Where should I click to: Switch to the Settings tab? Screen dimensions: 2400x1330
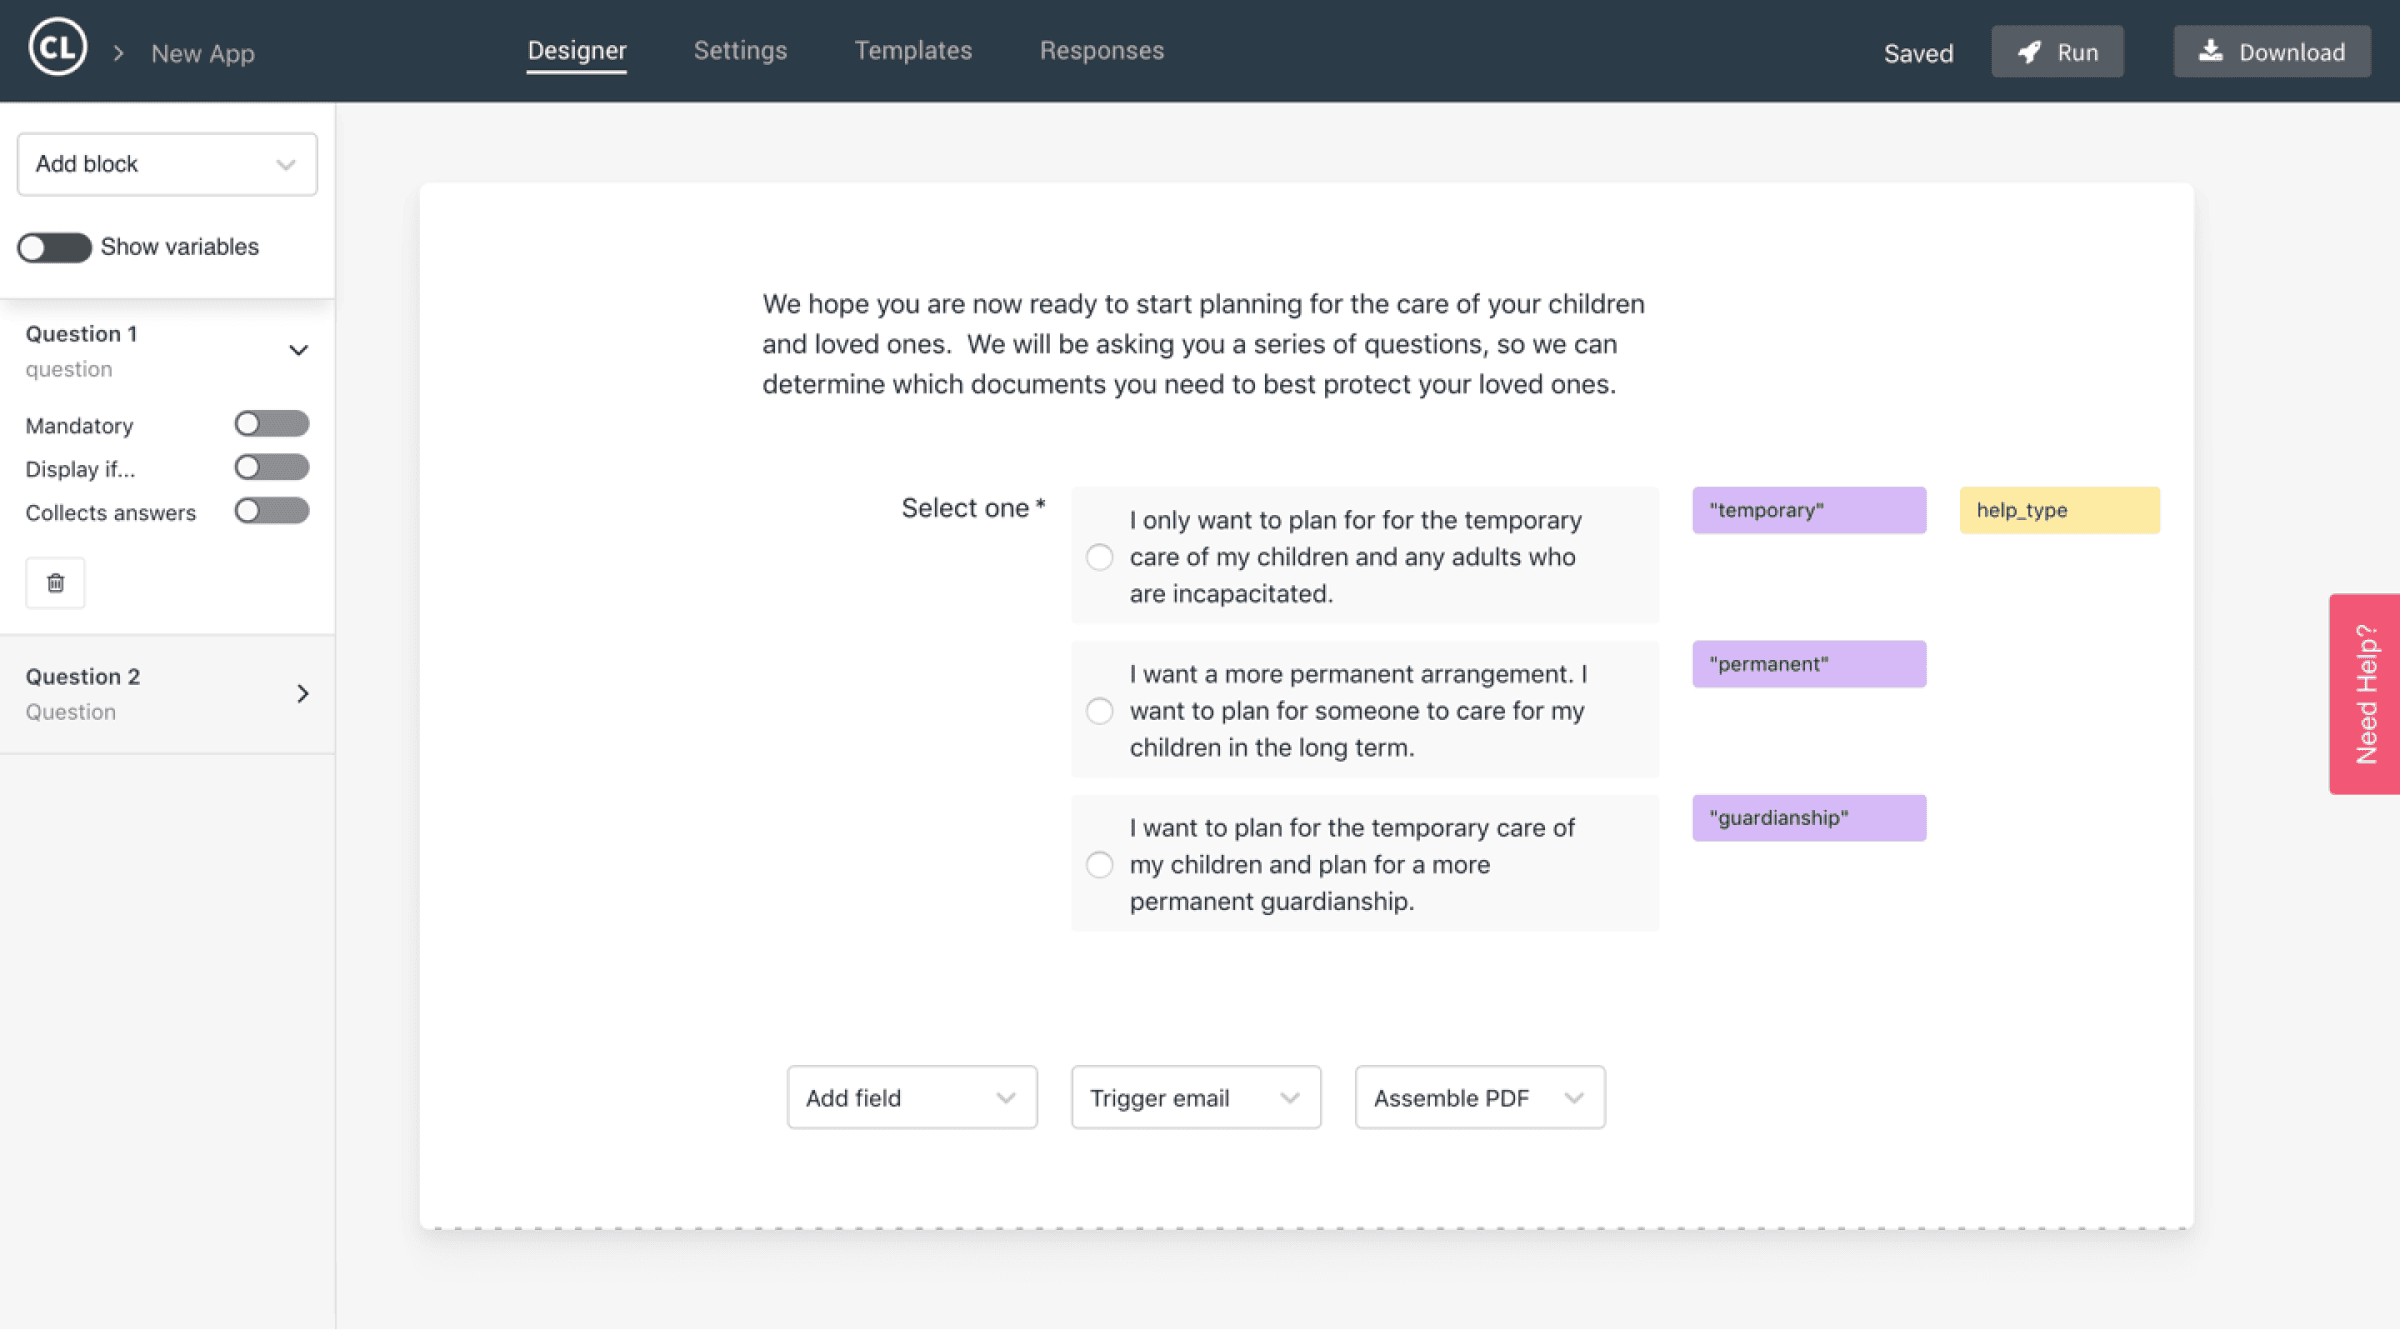740,50
